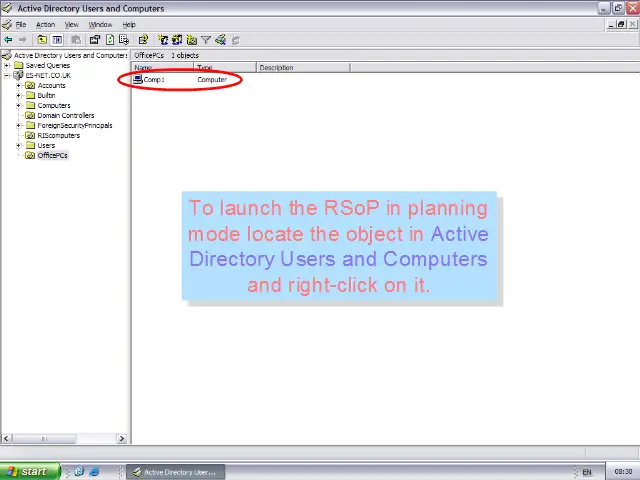The height and width of the screenshot is (480, 640).
Task: Click the Comp1 computer icon in the list
Action: 138,79
